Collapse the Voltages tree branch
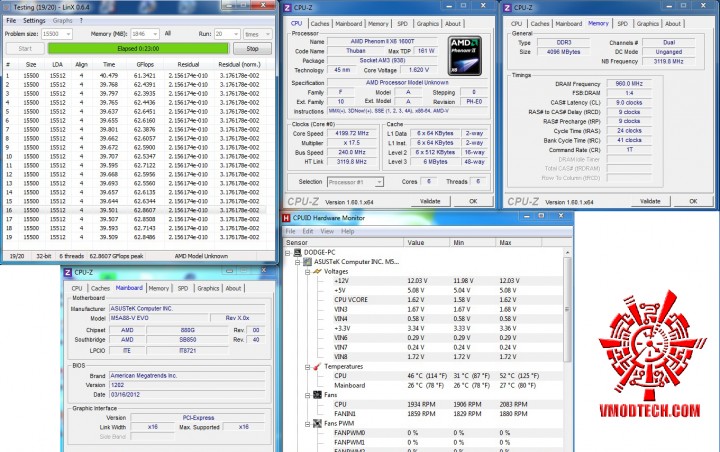 308,272
